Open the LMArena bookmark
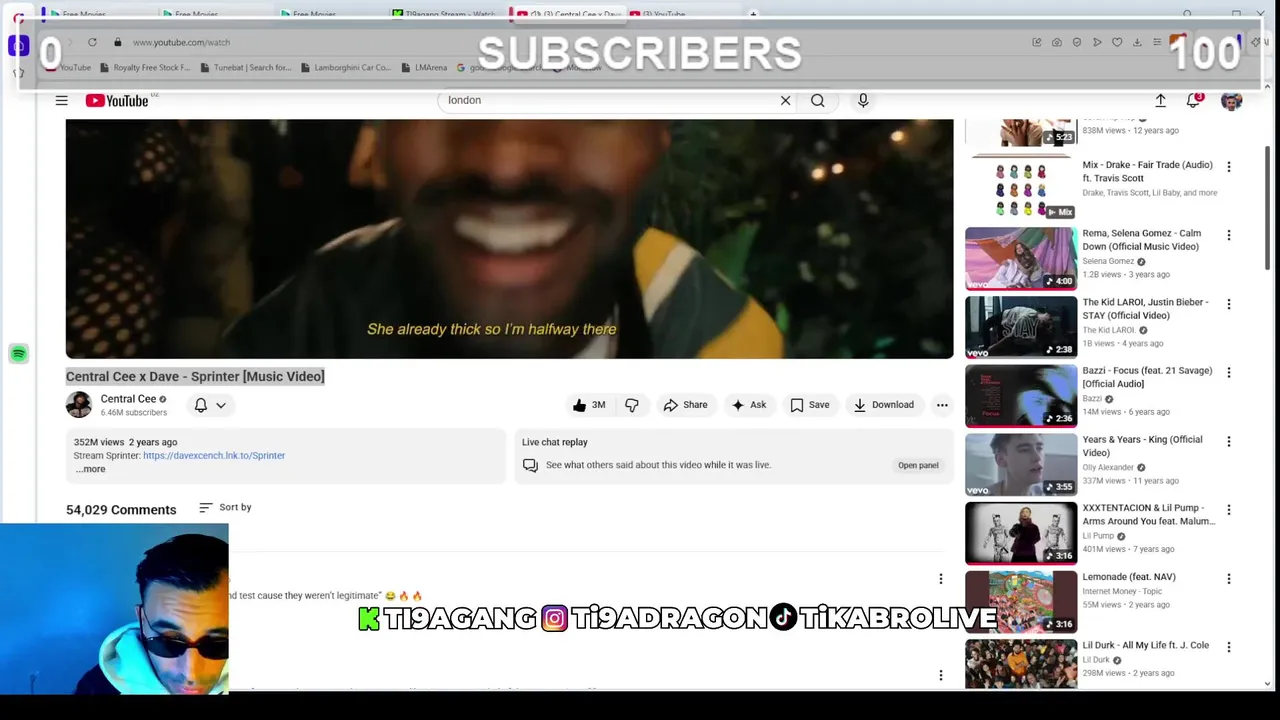The width and height of the screenshot is (1280, 720). tap(424, 68)
